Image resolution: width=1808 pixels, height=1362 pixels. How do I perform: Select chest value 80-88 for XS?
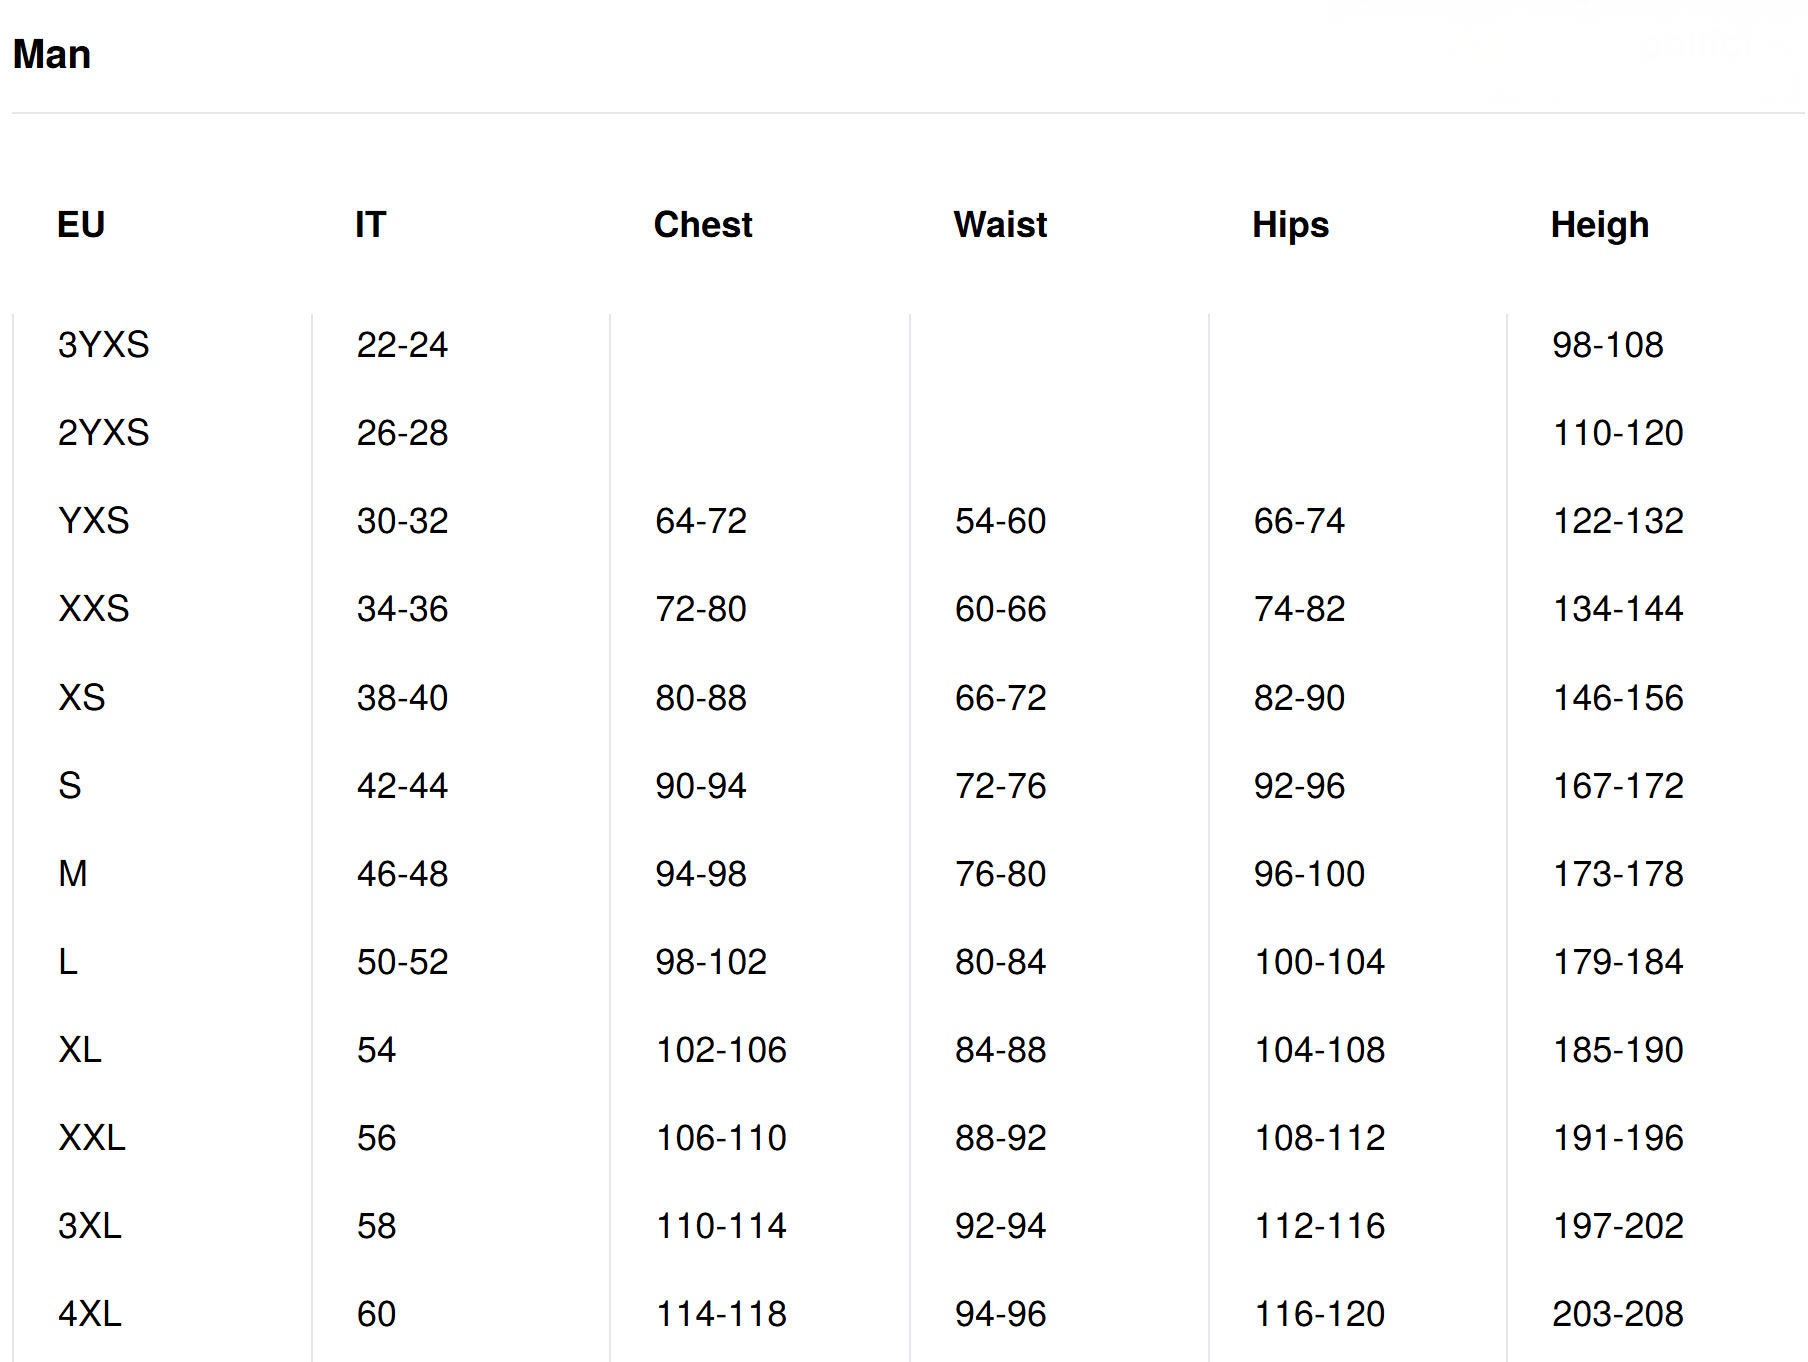coord(701,698)
